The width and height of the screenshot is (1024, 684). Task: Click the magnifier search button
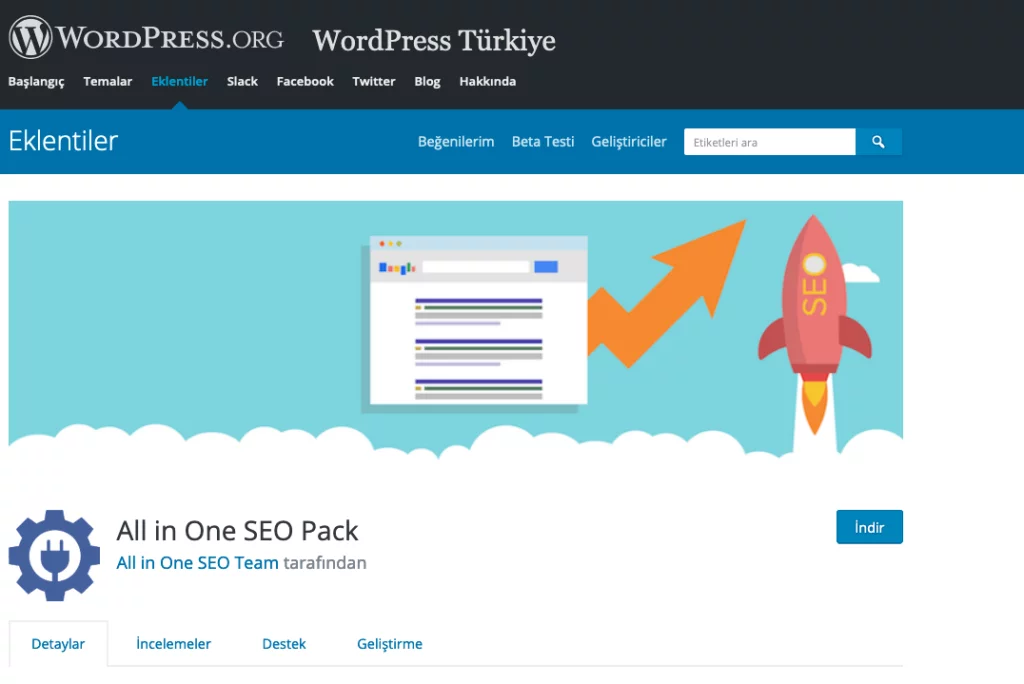[878, 142]
